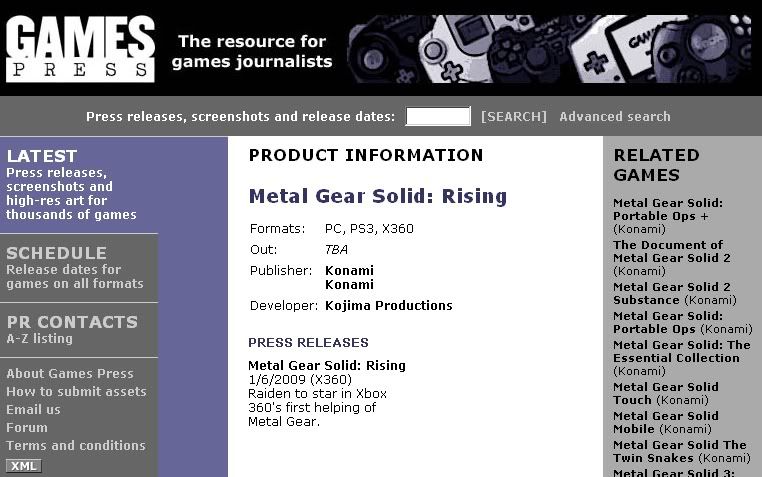This screenshot has height=477, width=762.
Task: Open the Metal Gear Solid: Rising press release
Action: (327, 365)
